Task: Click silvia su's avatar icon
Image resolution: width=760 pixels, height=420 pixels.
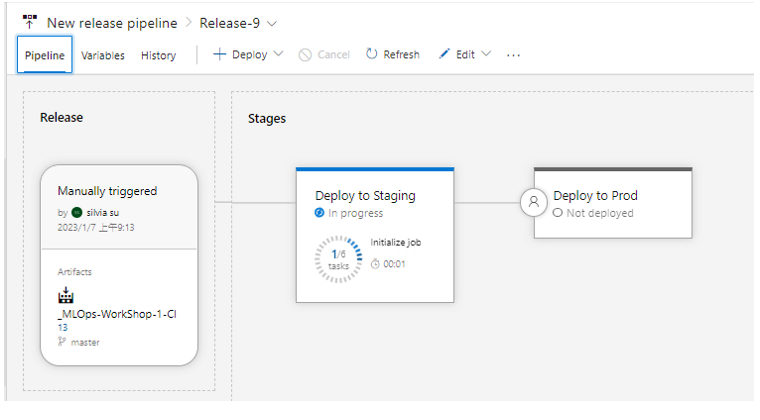Action: 77,213
